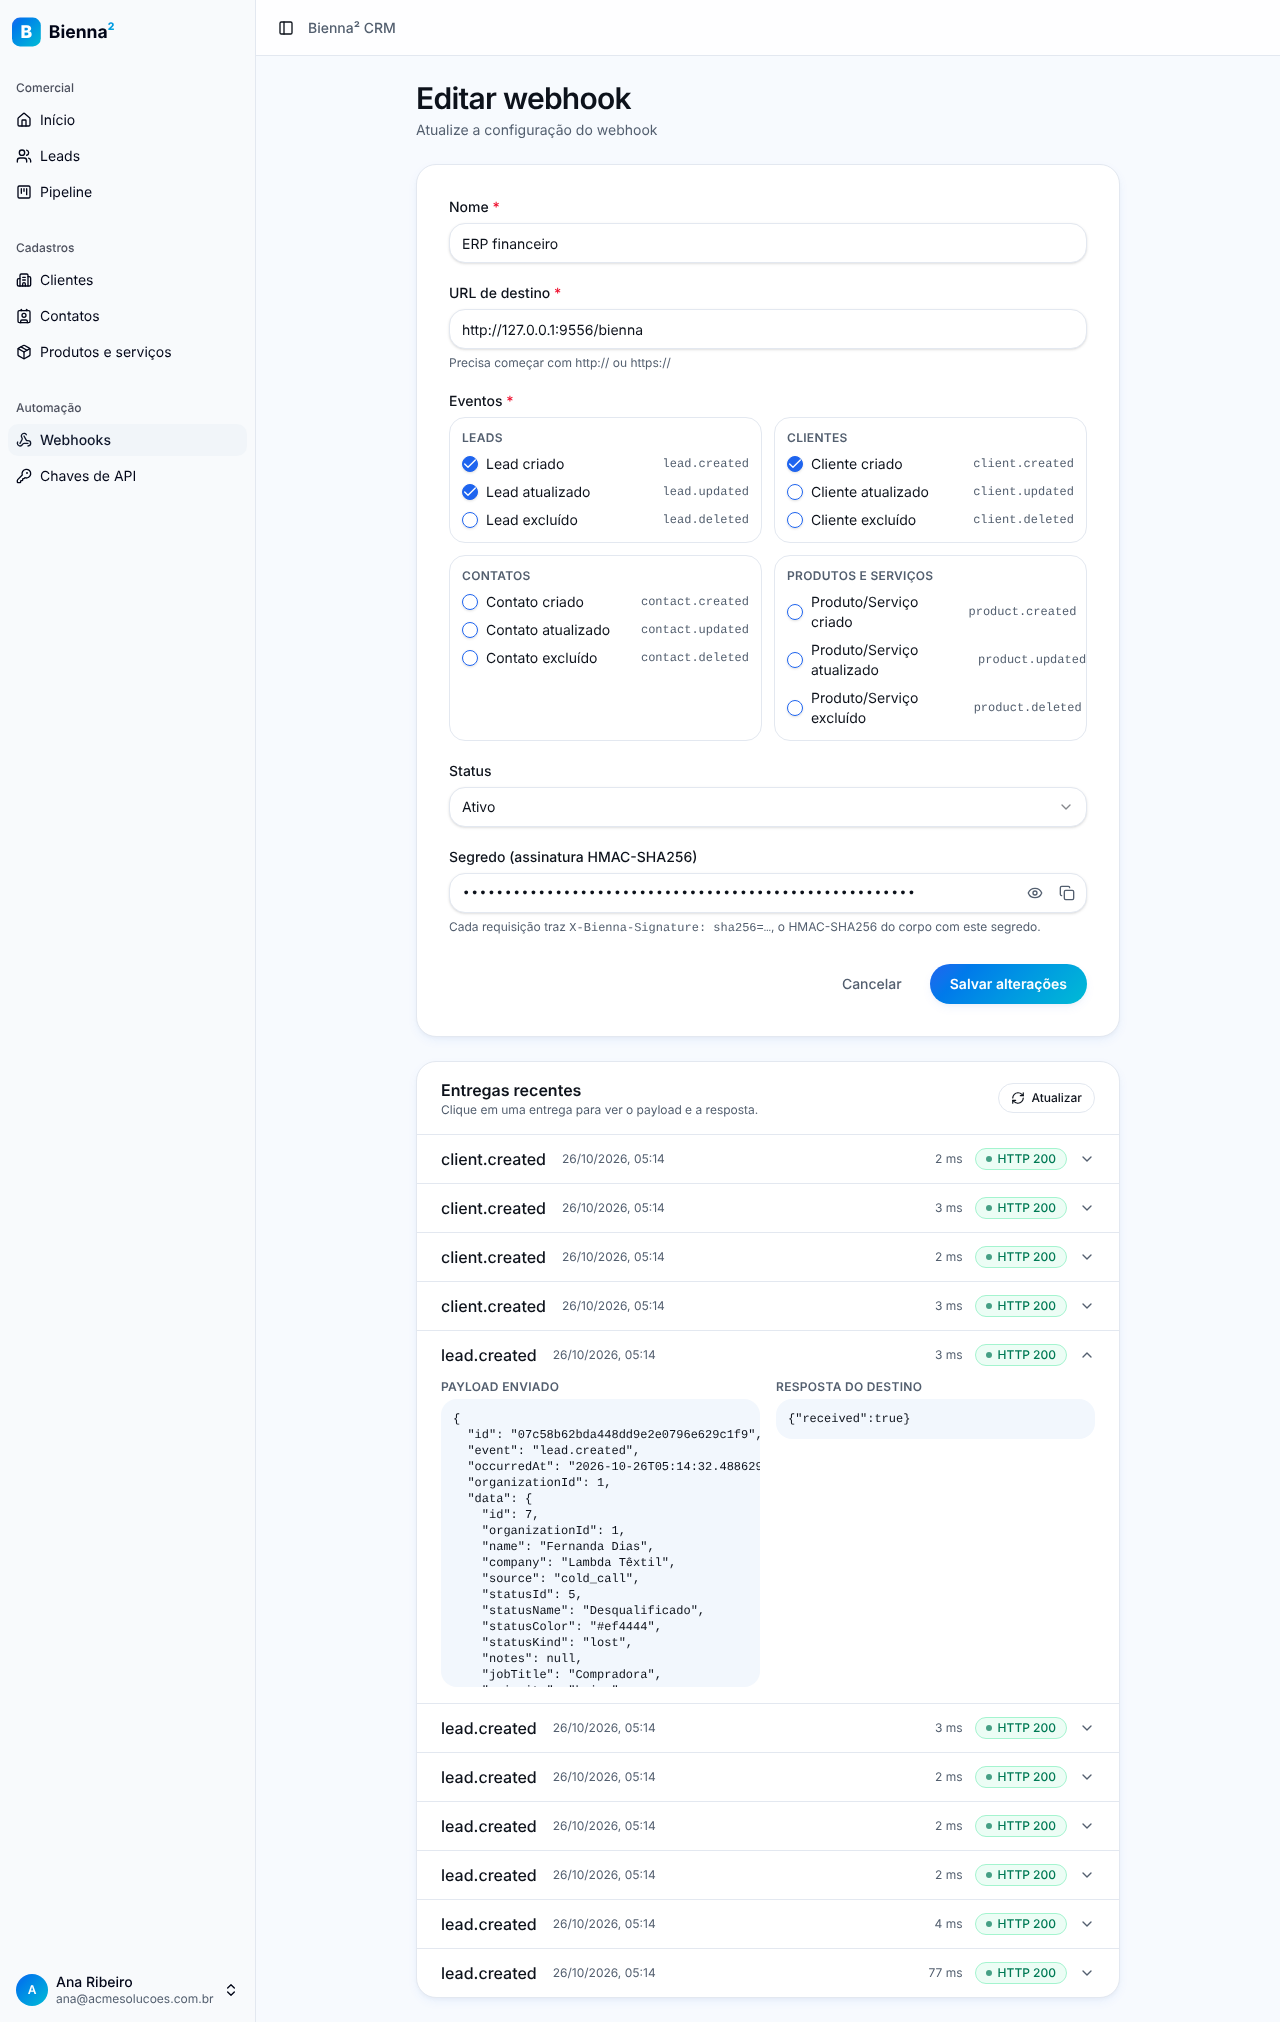Expand the lead.created 4 ms delivery

768,1924
